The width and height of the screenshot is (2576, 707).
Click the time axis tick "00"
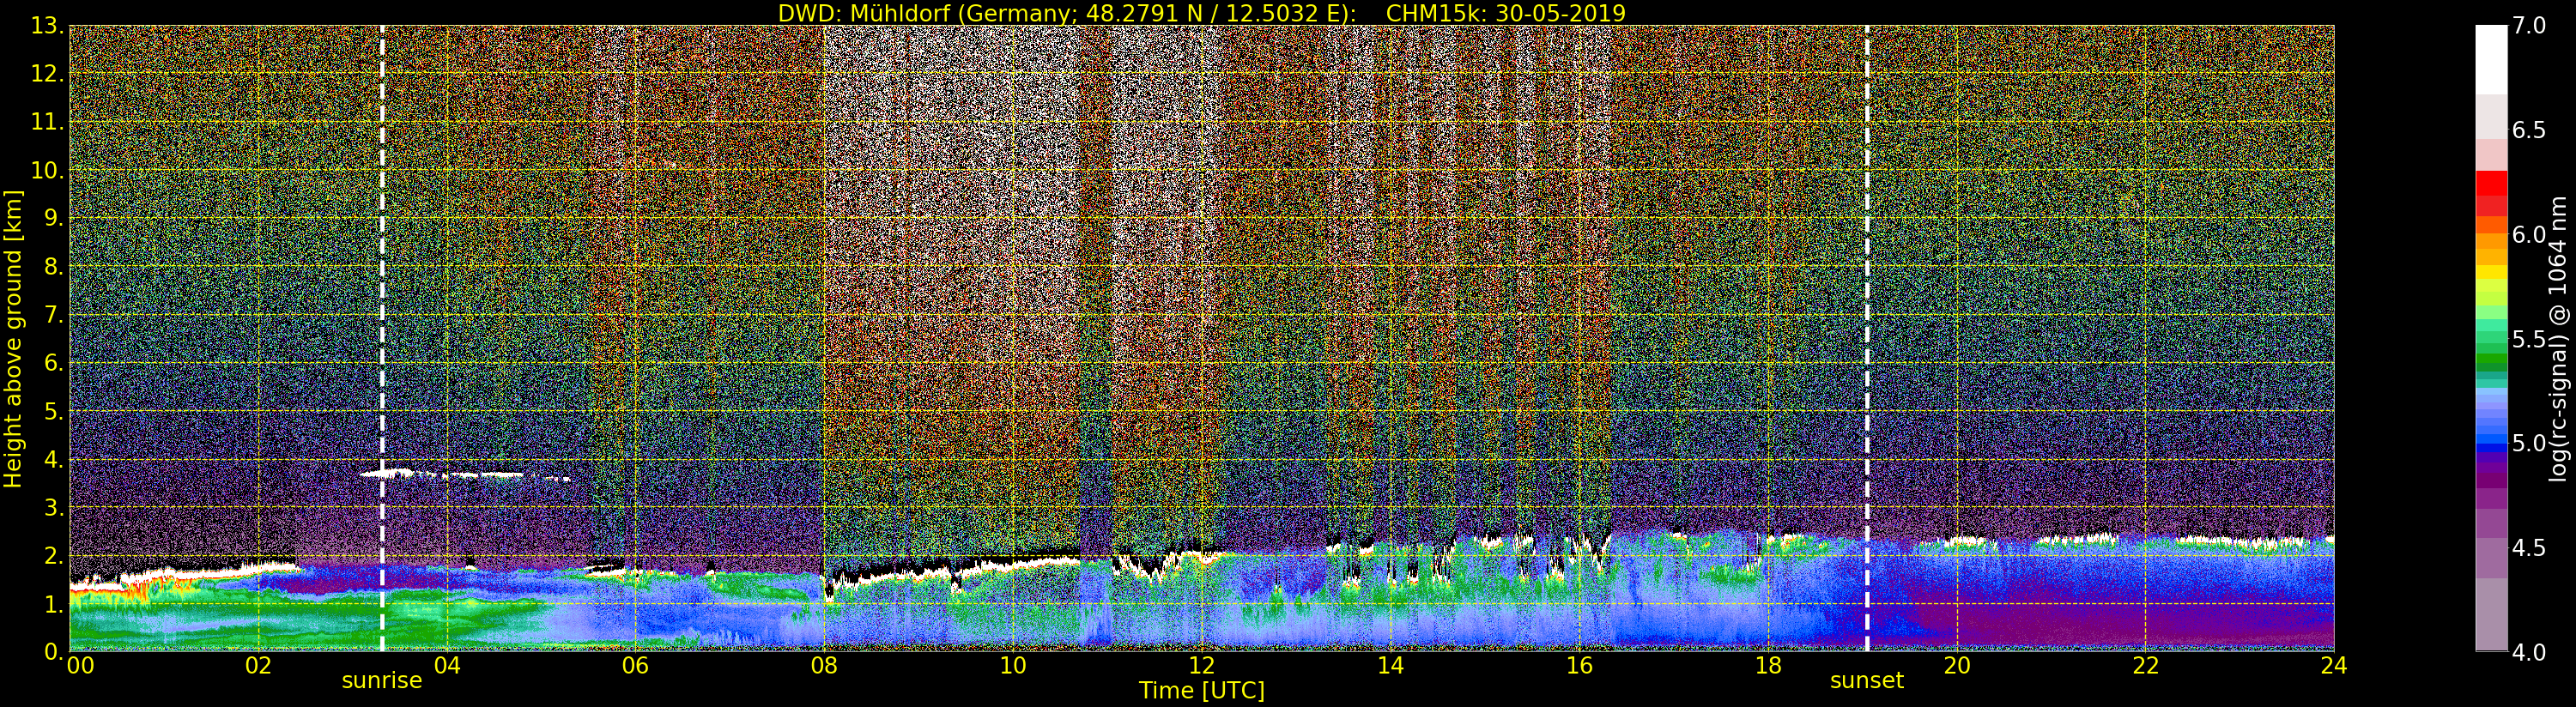[80, 666]
